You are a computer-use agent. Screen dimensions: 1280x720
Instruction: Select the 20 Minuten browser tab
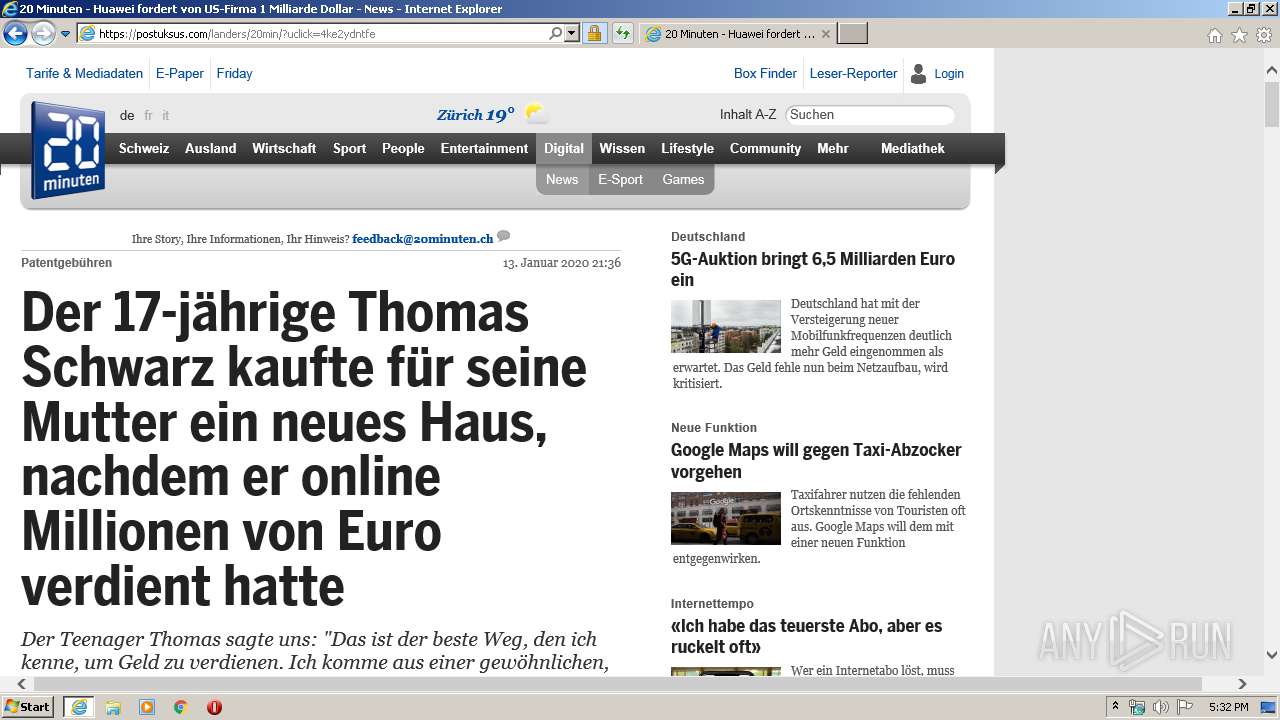738,34
